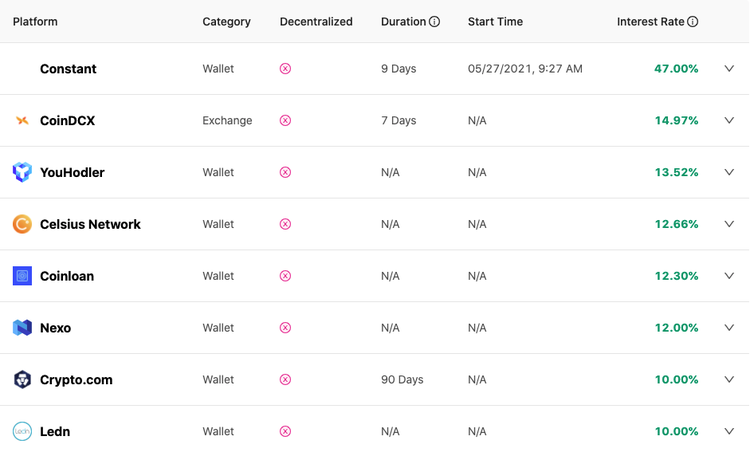
Task: Expand the Nexo row chevron
Action: click(x=729, y=327)
